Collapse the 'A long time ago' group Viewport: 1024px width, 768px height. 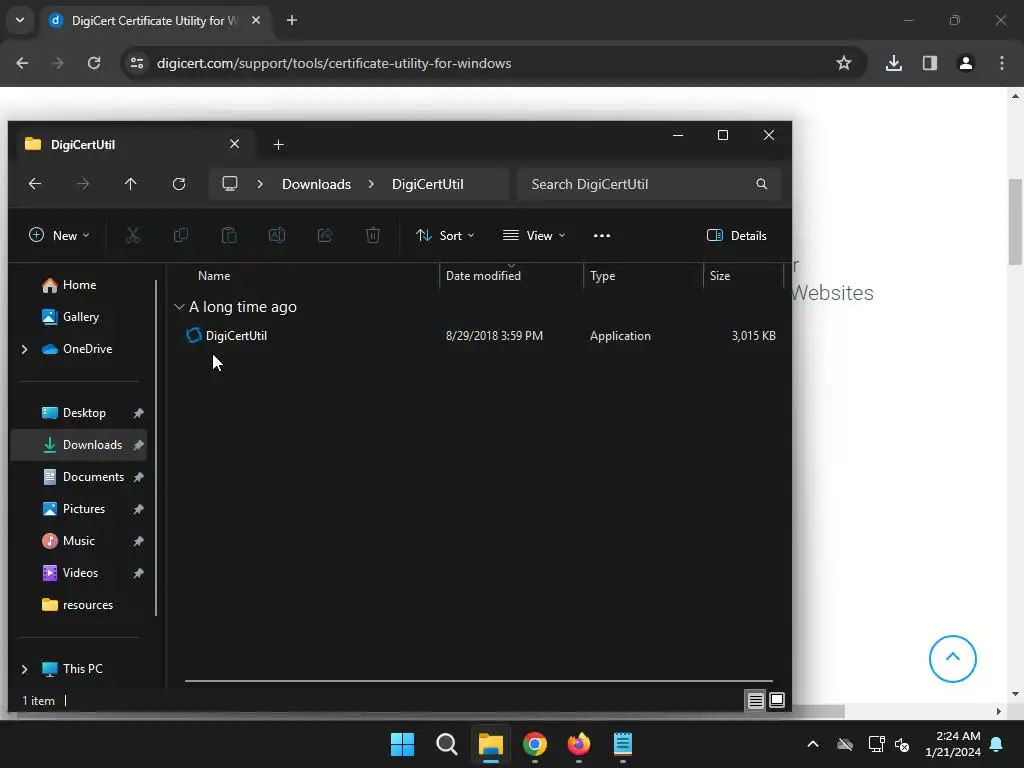179,307
